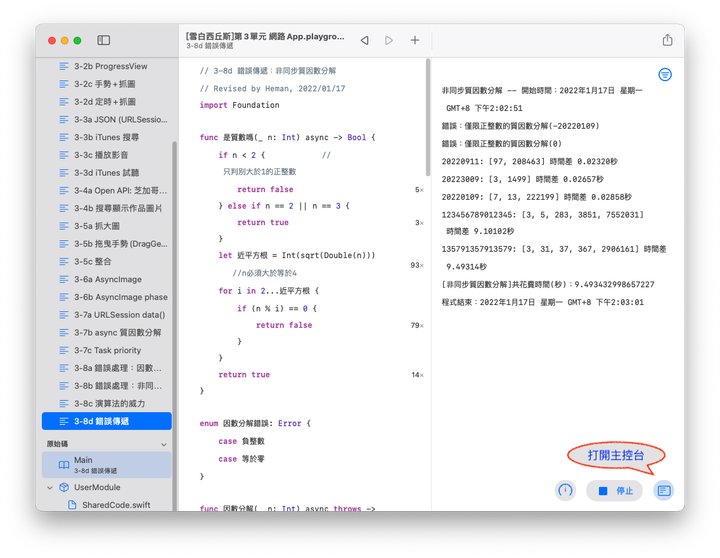720x558 pixels.
Task: Click 'let 近平方根' code line
Action: tap(297, 255)
